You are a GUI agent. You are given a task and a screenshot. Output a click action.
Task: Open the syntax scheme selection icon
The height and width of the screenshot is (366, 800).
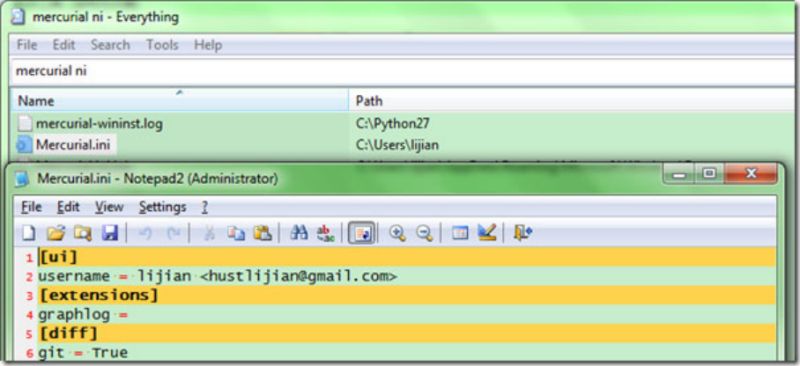460,233
